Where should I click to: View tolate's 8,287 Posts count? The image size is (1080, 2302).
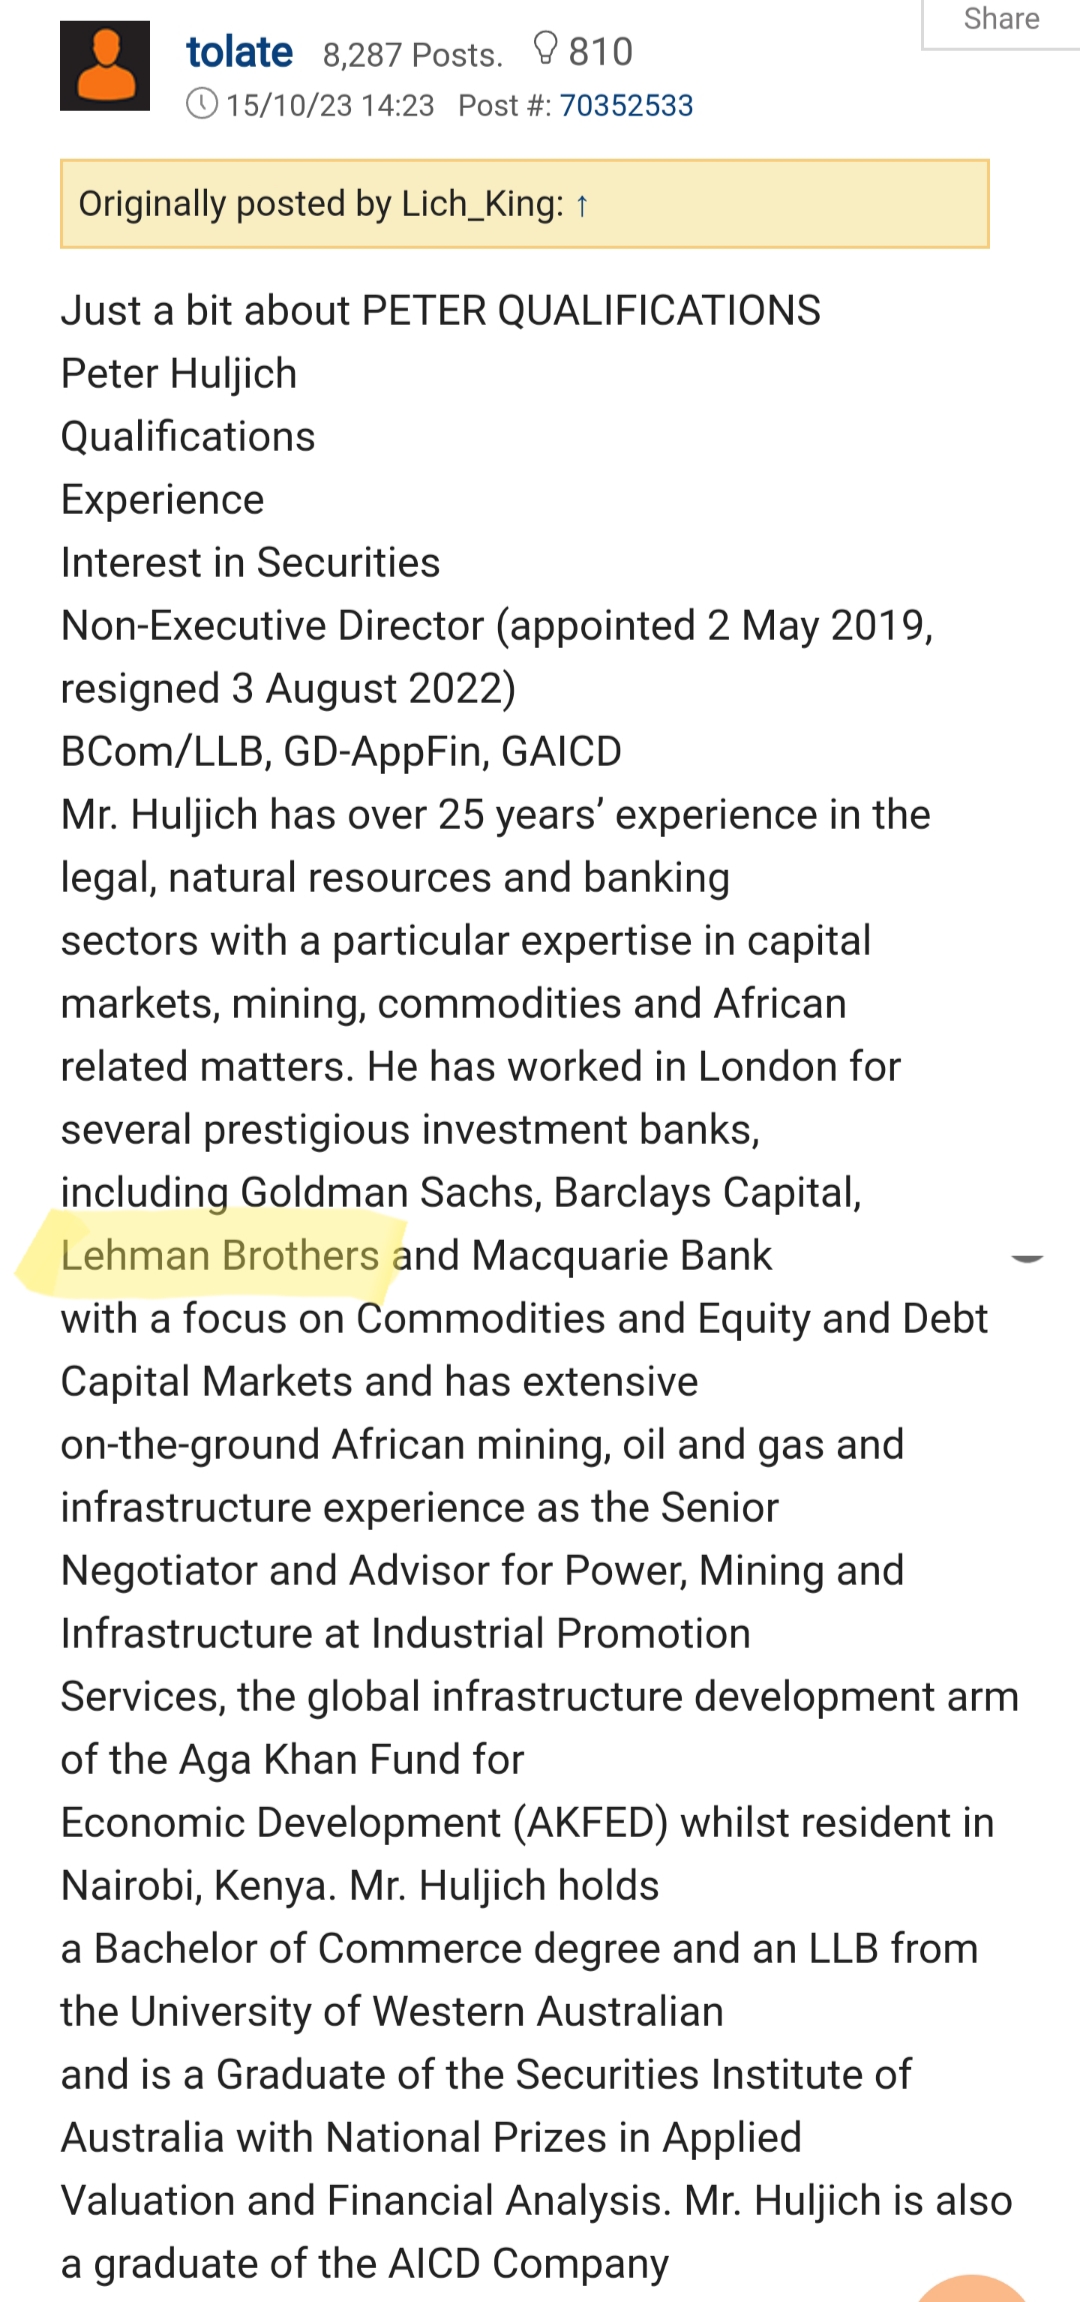(412, 54)
